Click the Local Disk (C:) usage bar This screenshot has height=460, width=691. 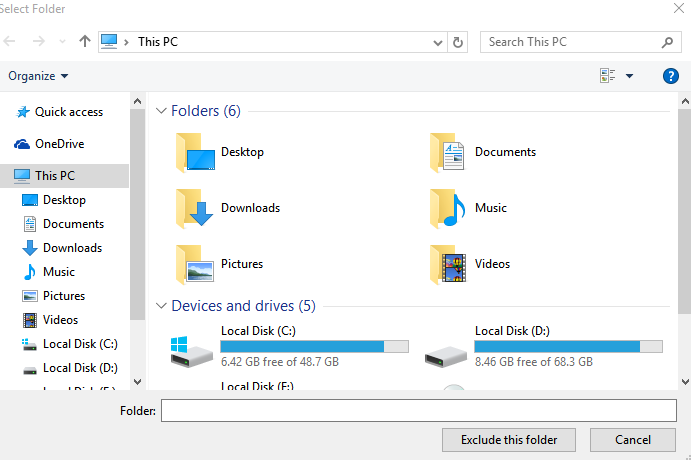315,346
